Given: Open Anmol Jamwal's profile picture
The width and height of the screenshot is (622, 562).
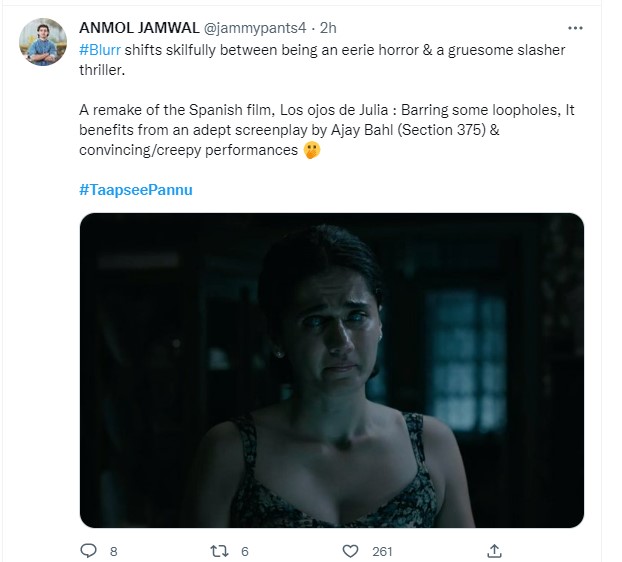Looking at the screenshot, I should 44,41.
